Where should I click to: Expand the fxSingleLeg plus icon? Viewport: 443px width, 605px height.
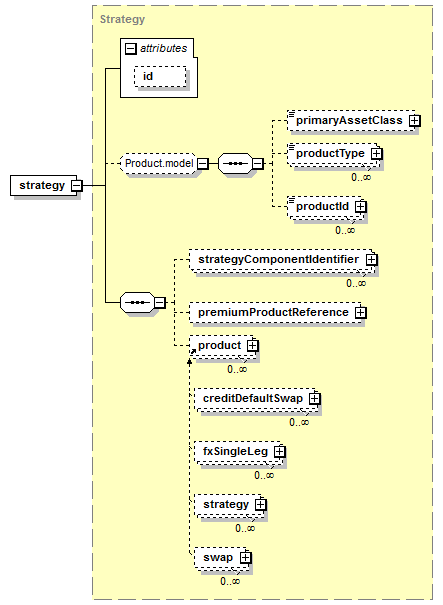279,451
